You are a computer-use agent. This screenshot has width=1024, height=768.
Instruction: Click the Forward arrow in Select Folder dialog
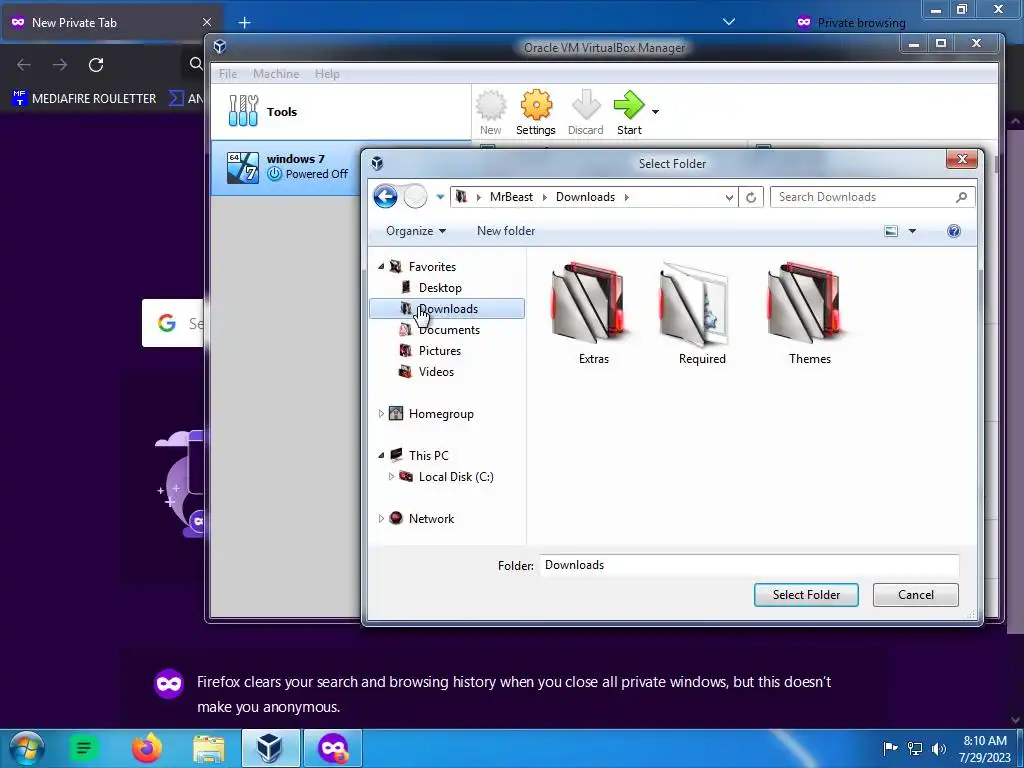tap(415, 197)
